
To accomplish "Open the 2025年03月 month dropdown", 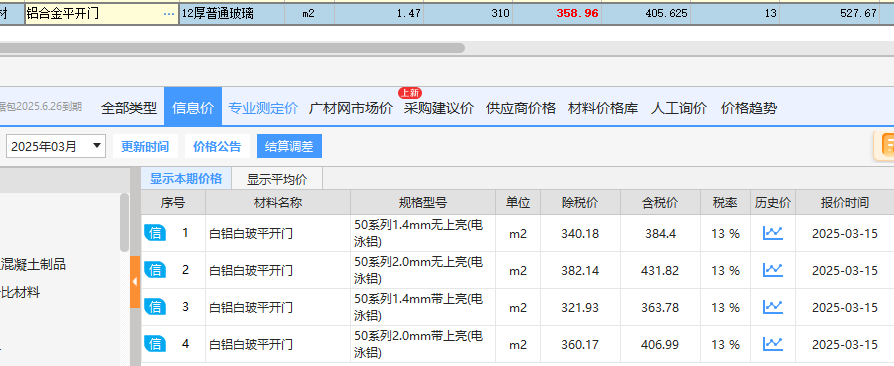I will 56,147.
